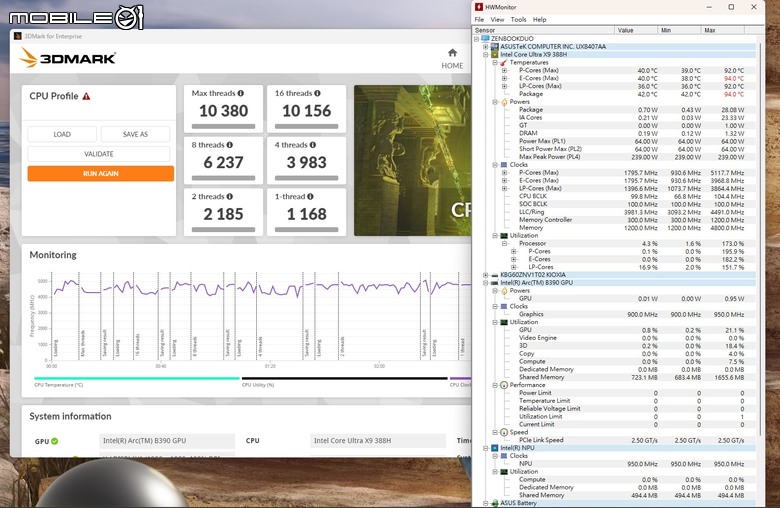This screenshot has height=508, width=780.
Task: Click the CPU Utility legend line
Action: click(344, 378)
